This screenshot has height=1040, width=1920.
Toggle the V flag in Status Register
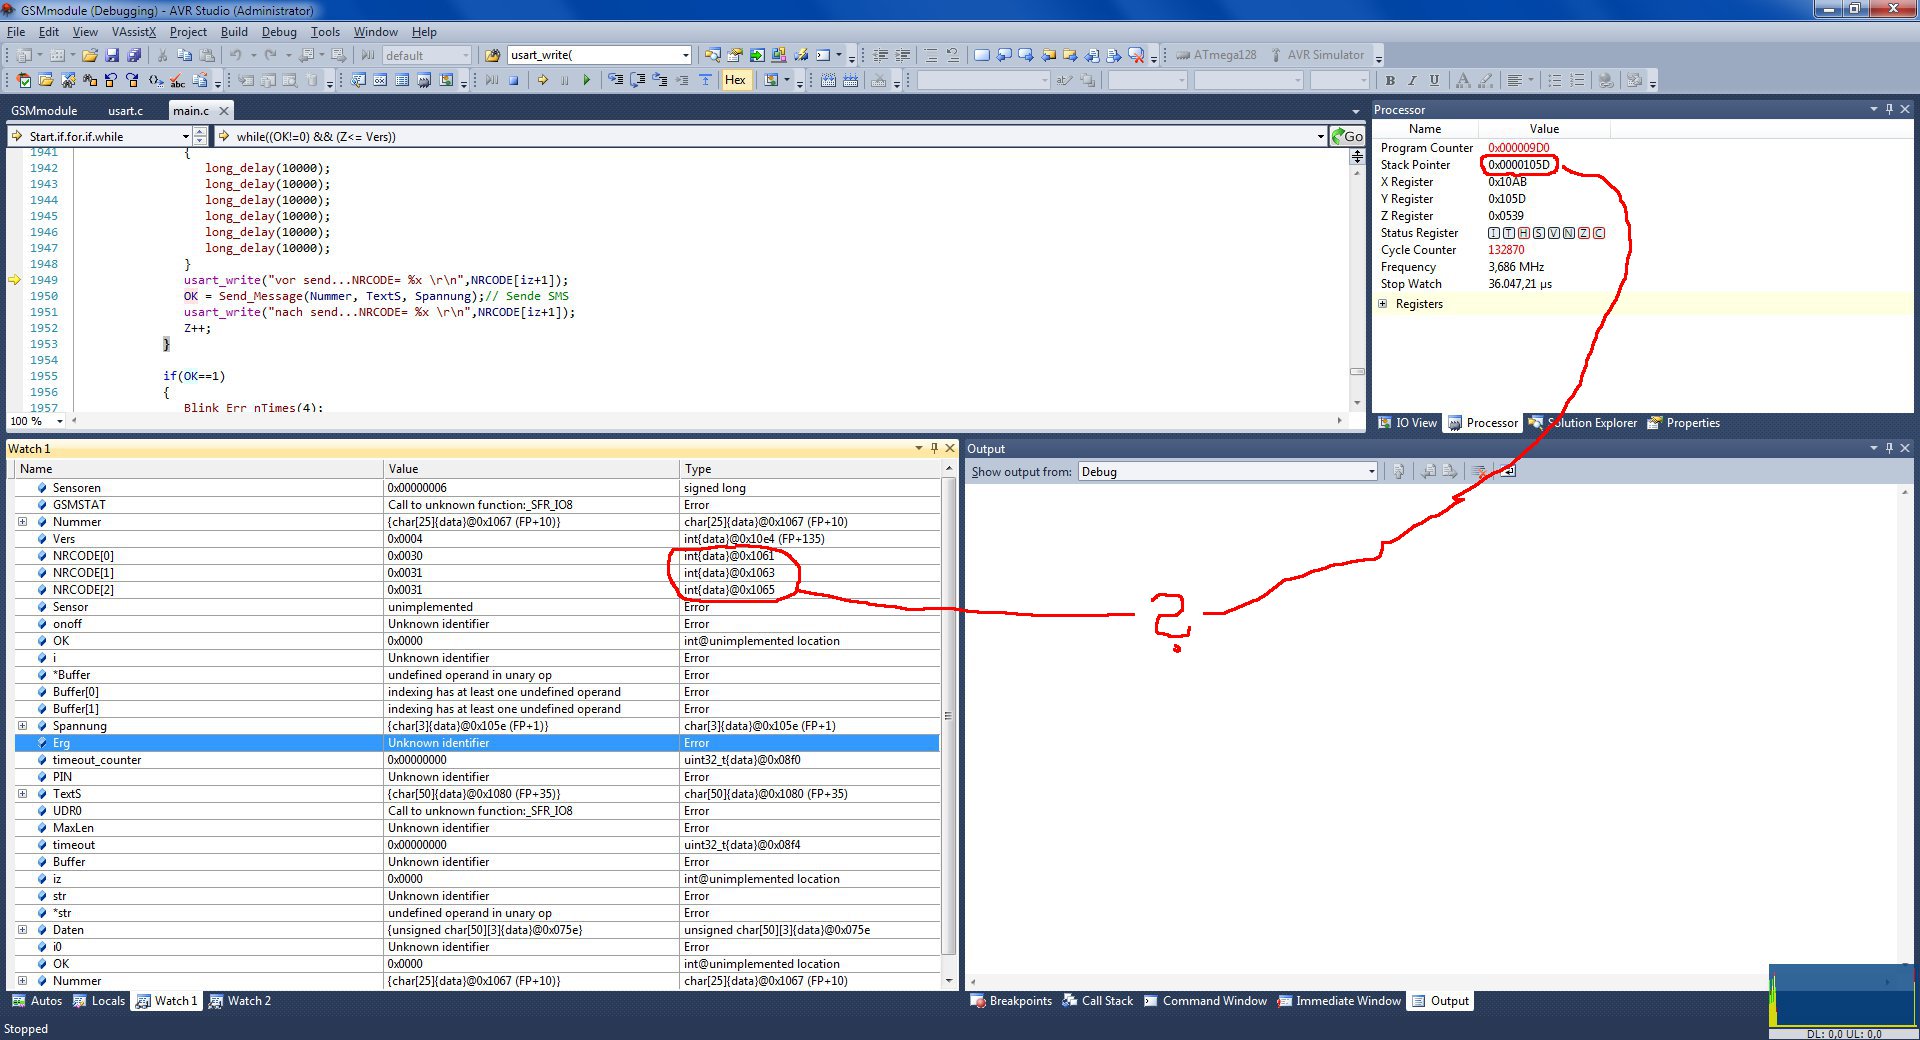1554,233
